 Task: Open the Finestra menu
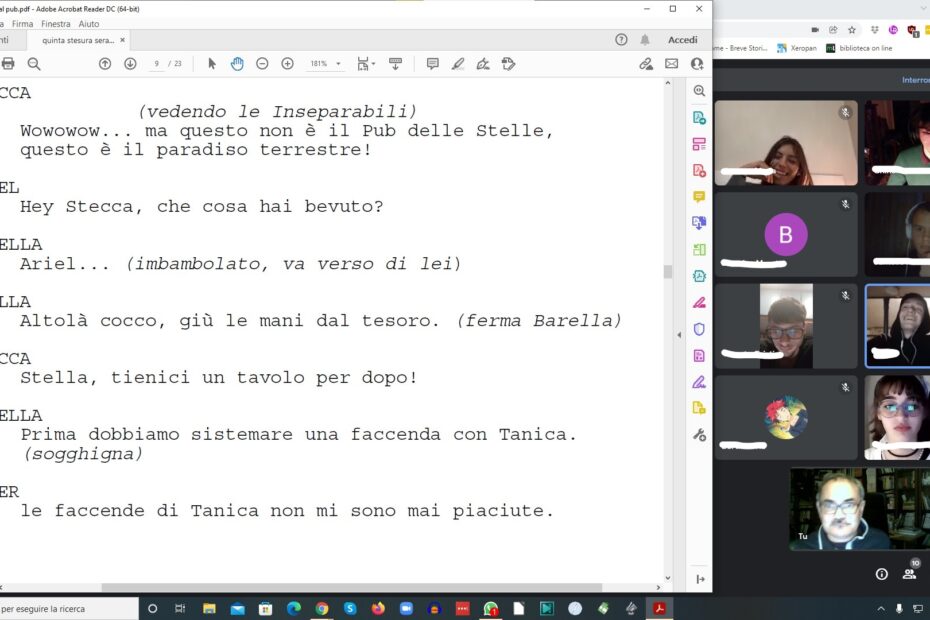(56, 23)
